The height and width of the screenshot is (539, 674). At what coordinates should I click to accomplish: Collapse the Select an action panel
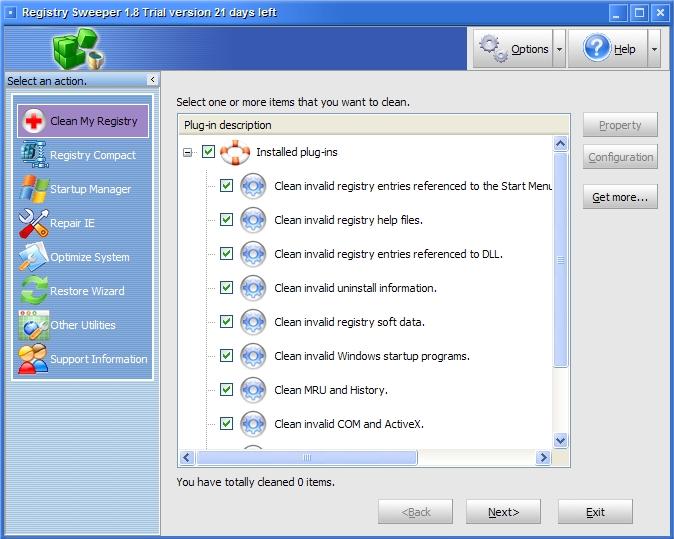(152, 80)
